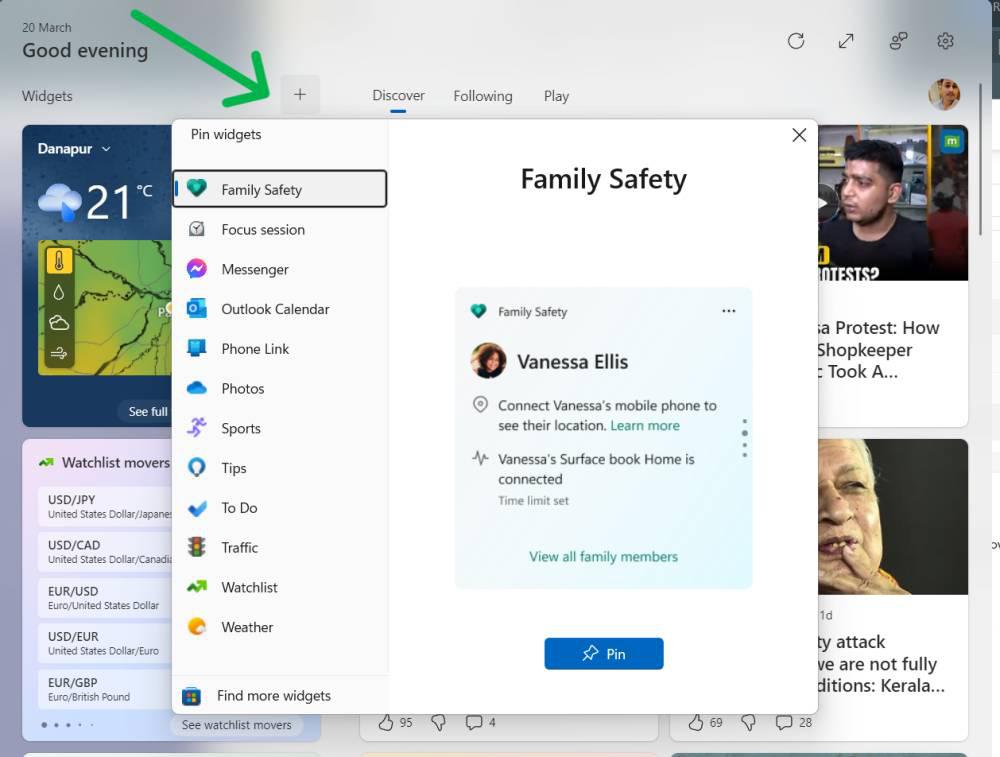Click the blue Pin button
This screenshot has width=1000, height=757.
tap(603, 654)
